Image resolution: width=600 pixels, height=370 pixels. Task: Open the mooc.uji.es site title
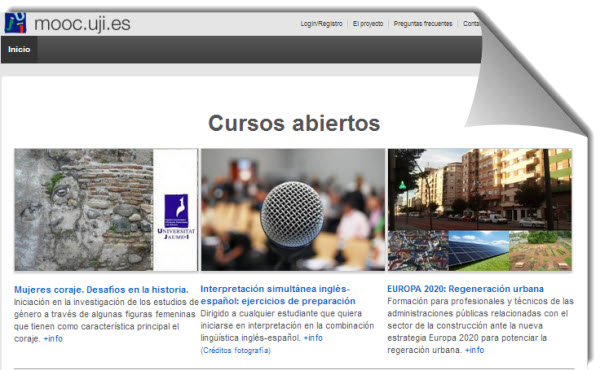point(82,24)
